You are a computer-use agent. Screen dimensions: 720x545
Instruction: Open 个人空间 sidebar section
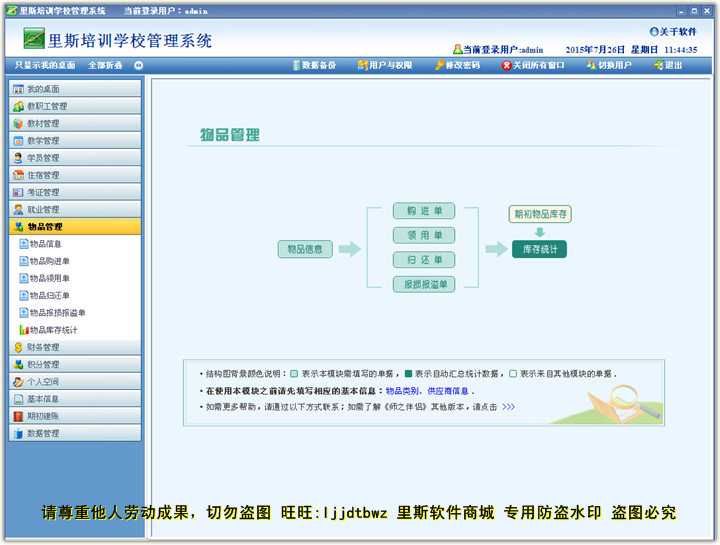(75, 382)
